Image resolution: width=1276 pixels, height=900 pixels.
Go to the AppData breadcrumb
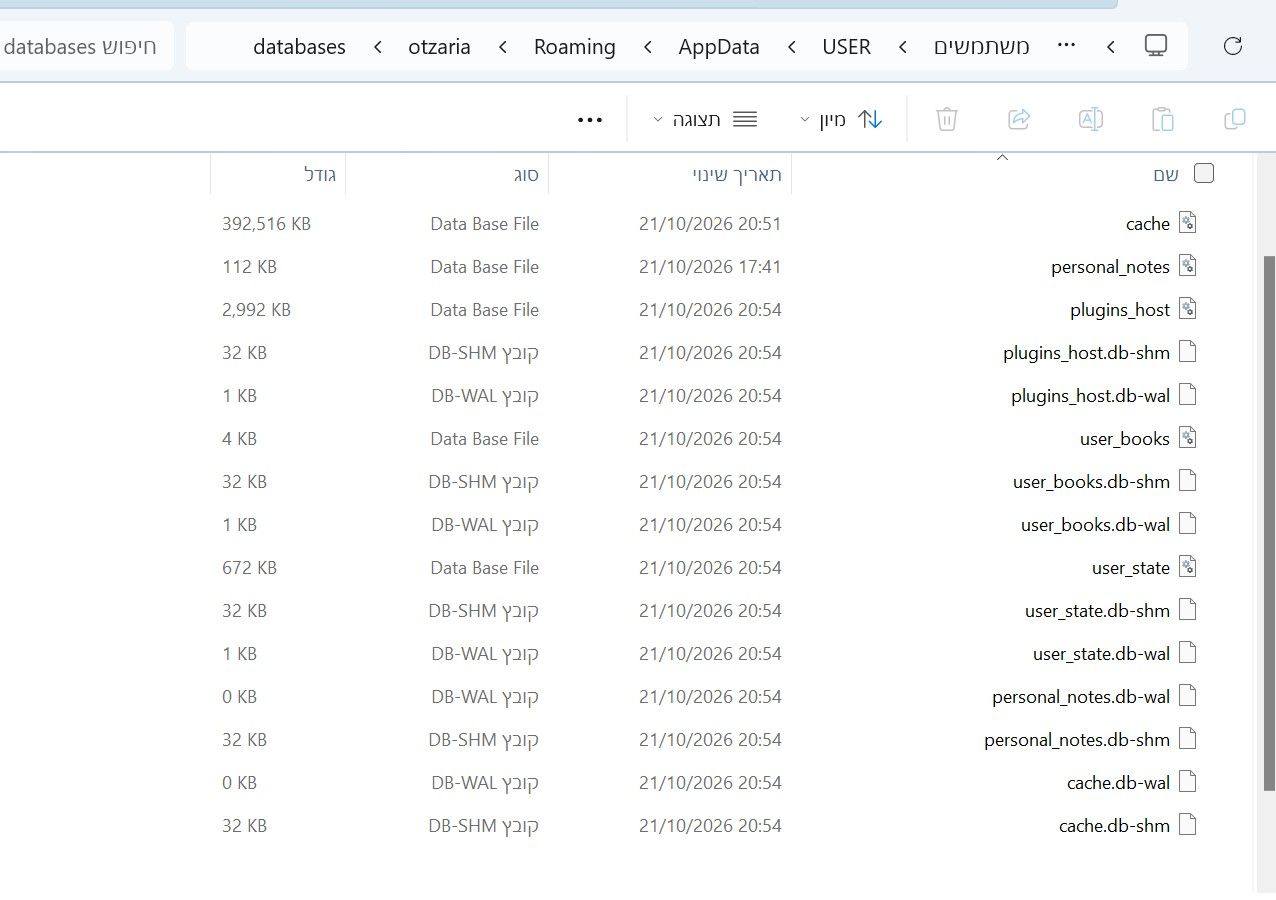719,47
